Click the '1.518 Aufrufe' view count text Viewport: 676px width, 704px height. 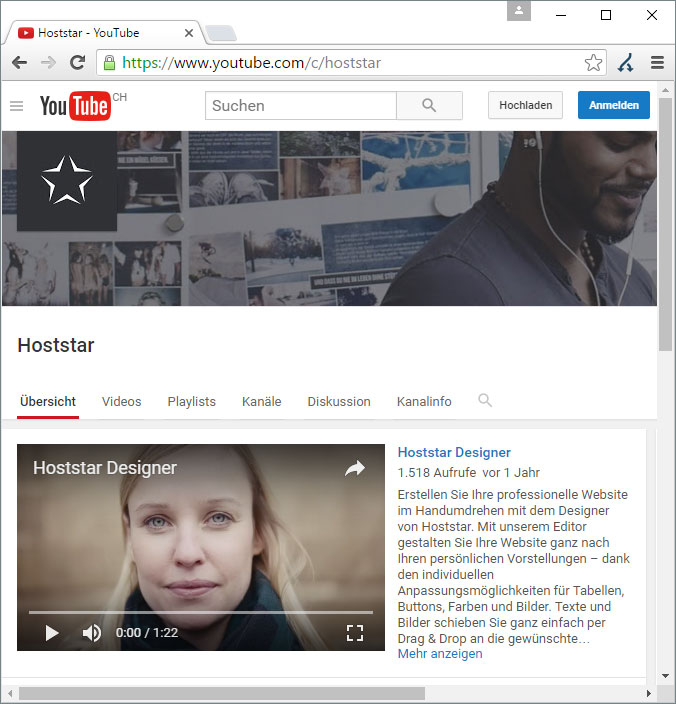(x=437, y=472)
